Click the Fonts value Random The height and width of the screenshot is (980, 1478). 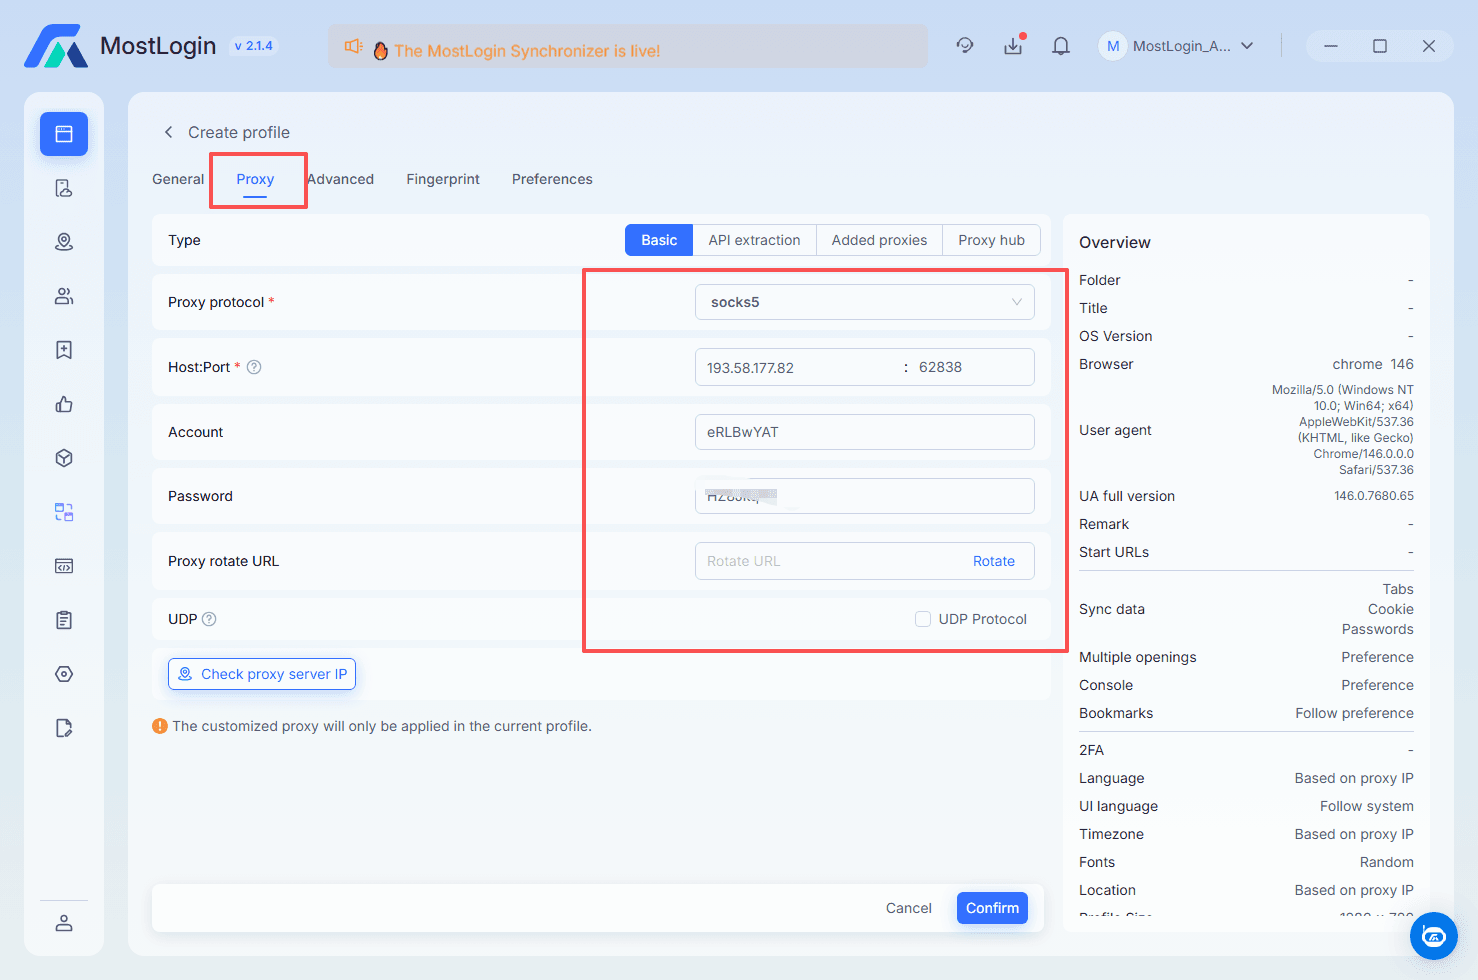click(1387, 862)
